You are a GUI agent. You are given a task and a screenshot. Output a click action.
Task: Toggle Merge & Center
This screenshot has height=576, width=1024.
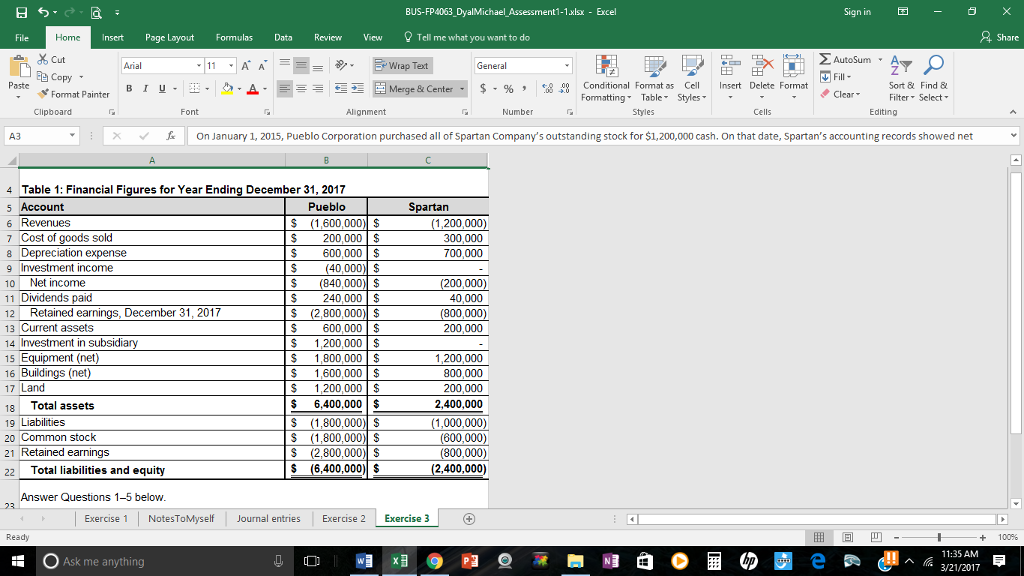[x=415, y=88]
